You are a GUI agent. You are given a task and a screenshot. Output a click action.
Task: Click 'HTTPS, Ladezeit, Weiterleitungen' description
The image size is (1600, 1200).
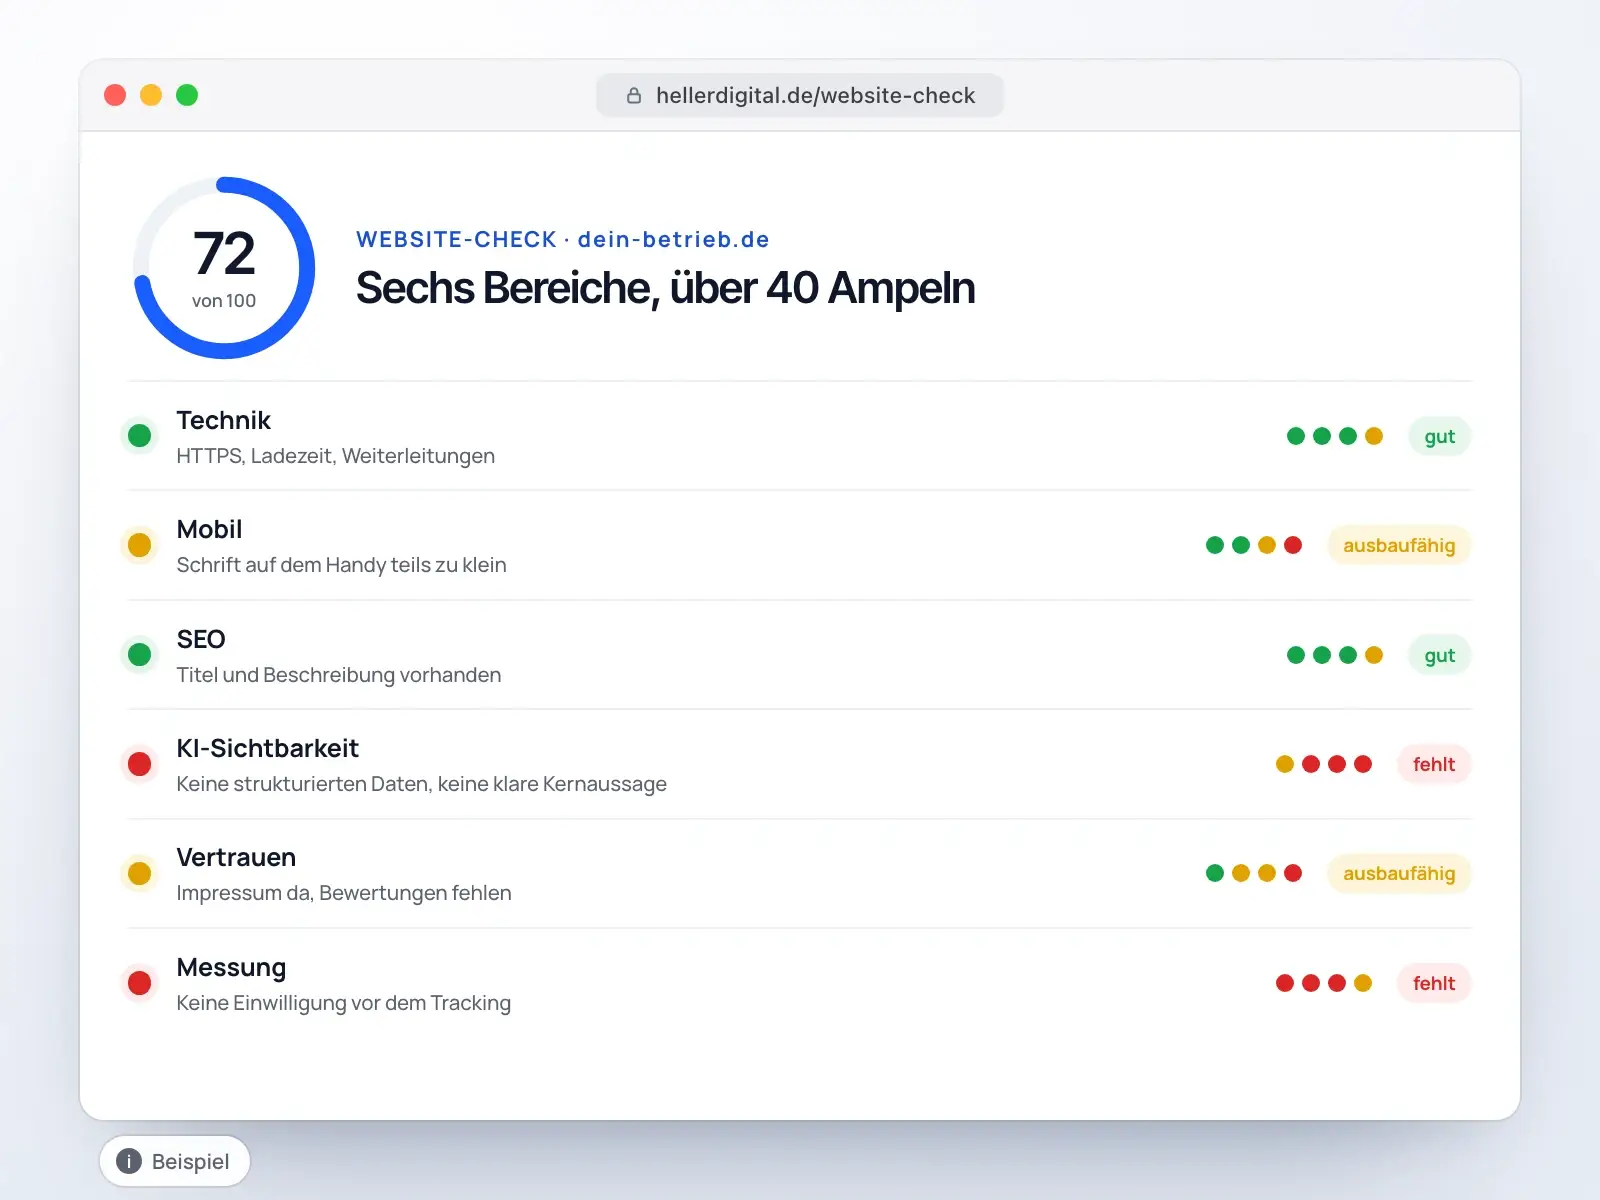pyautogui.click(x=336, y=456)
